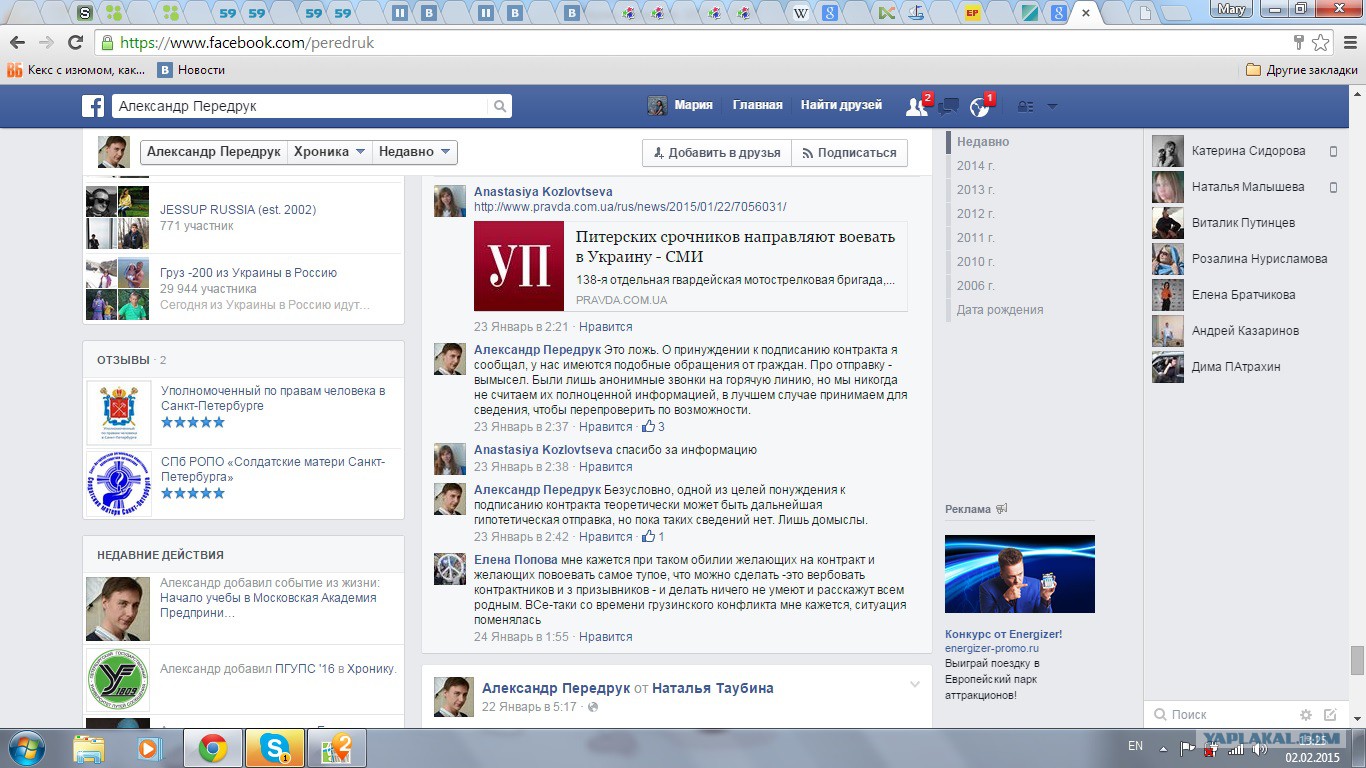Open chat with Елена Братчикова
This screenshot has height=768, width=1366.
coord(1243,295)
